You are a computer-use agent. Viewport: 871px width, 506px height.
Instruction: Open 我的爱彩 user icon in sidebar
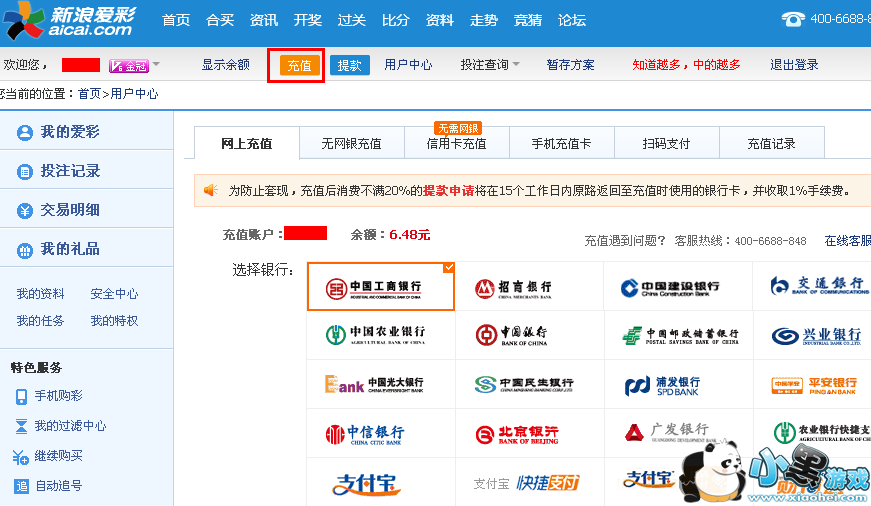point(24,133)
